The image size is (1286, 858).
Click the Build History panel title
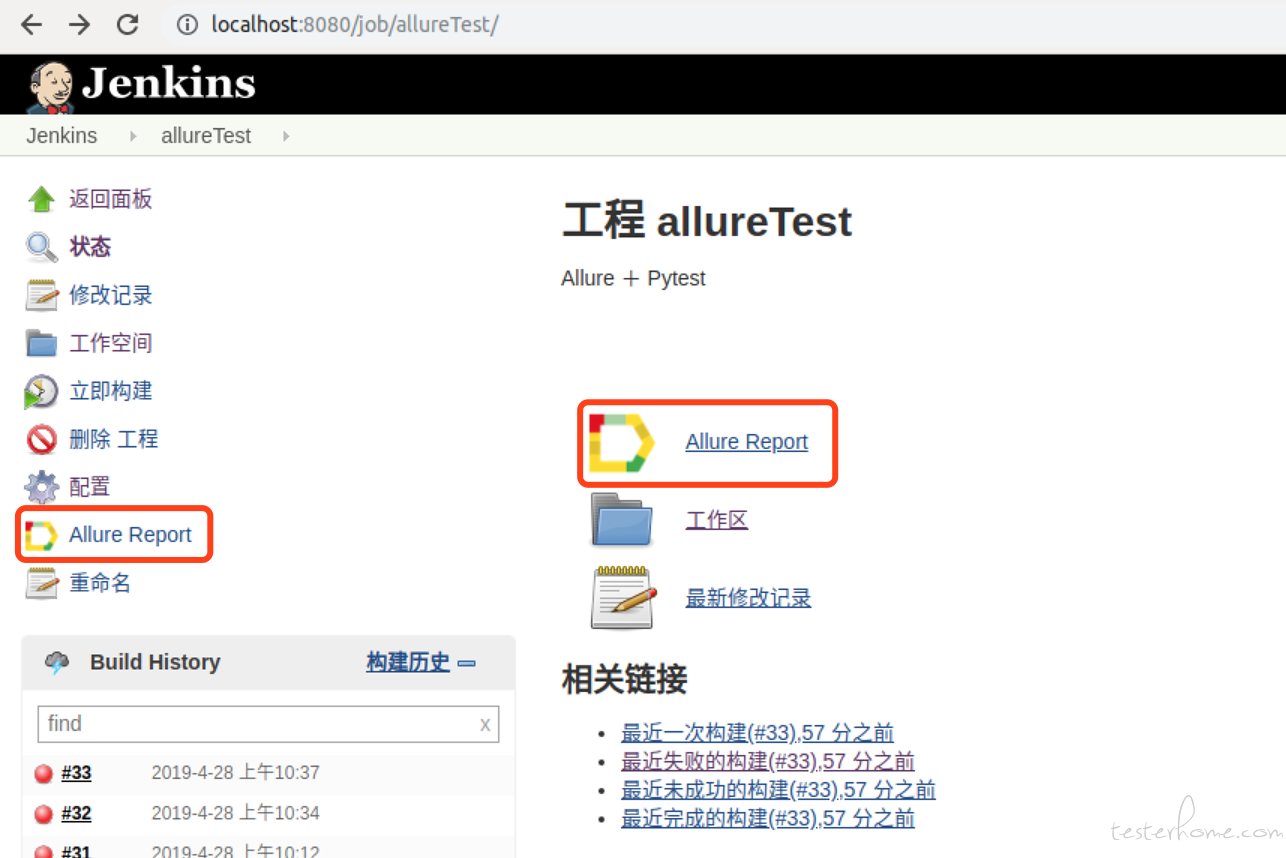155,662
